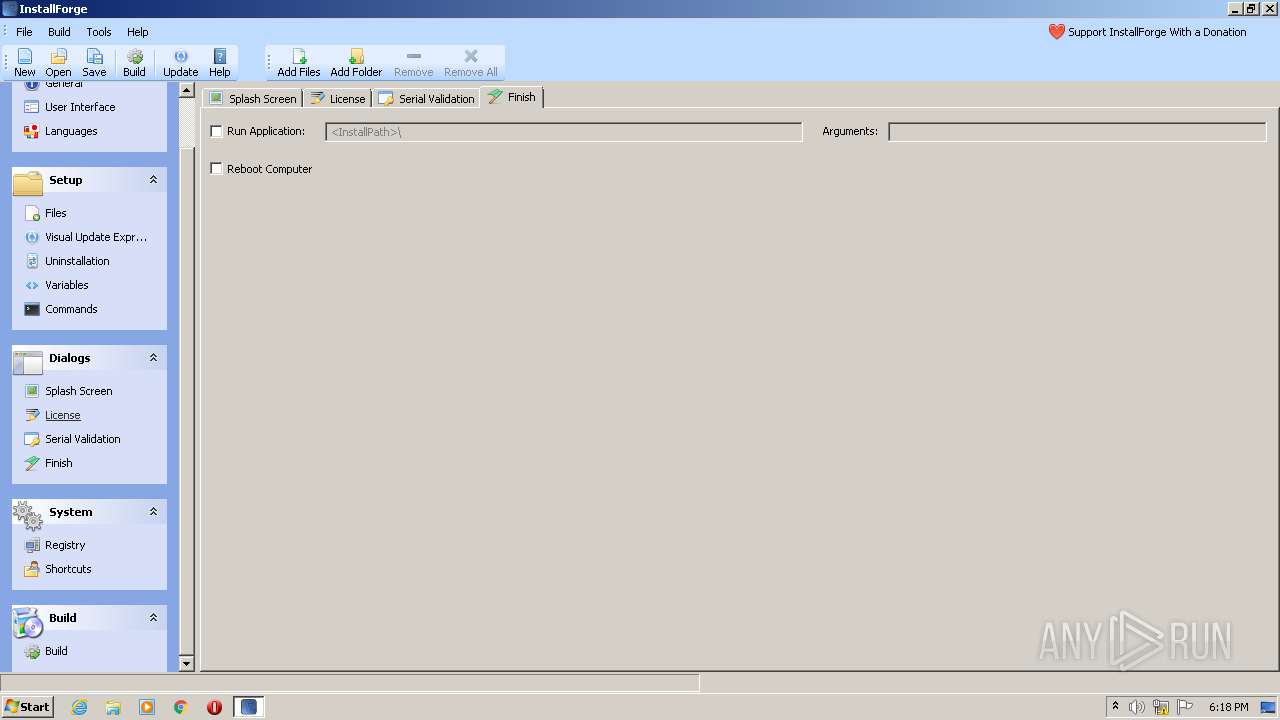Collapse the Dialogs sidebar group
The image size is (1280, 720).
(153, 358)
